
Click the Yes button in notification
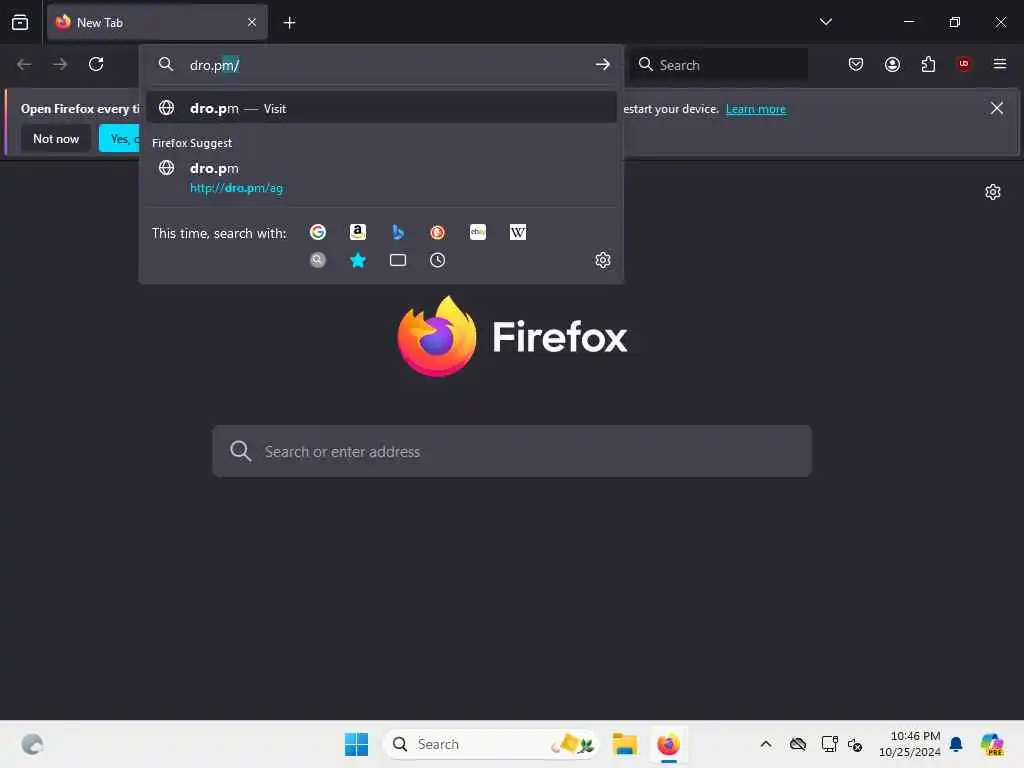pos(120,139)
